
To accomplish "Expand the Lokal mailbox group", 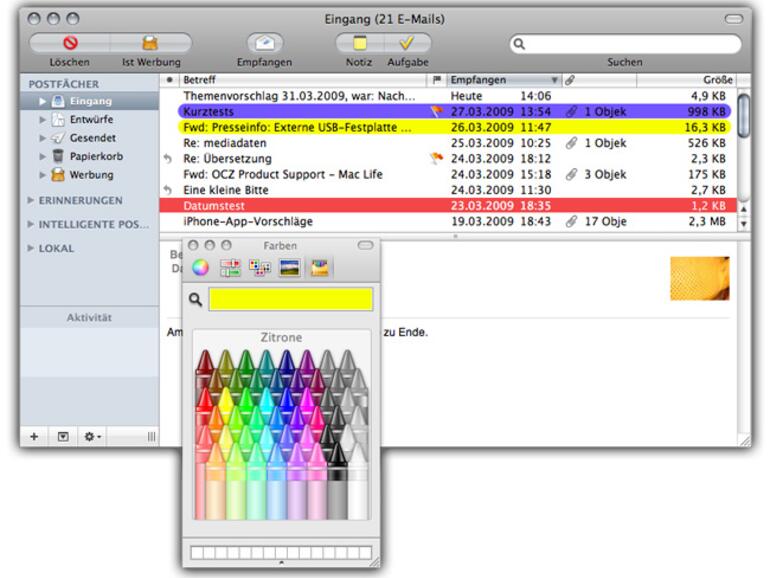I will click(29, 248).
